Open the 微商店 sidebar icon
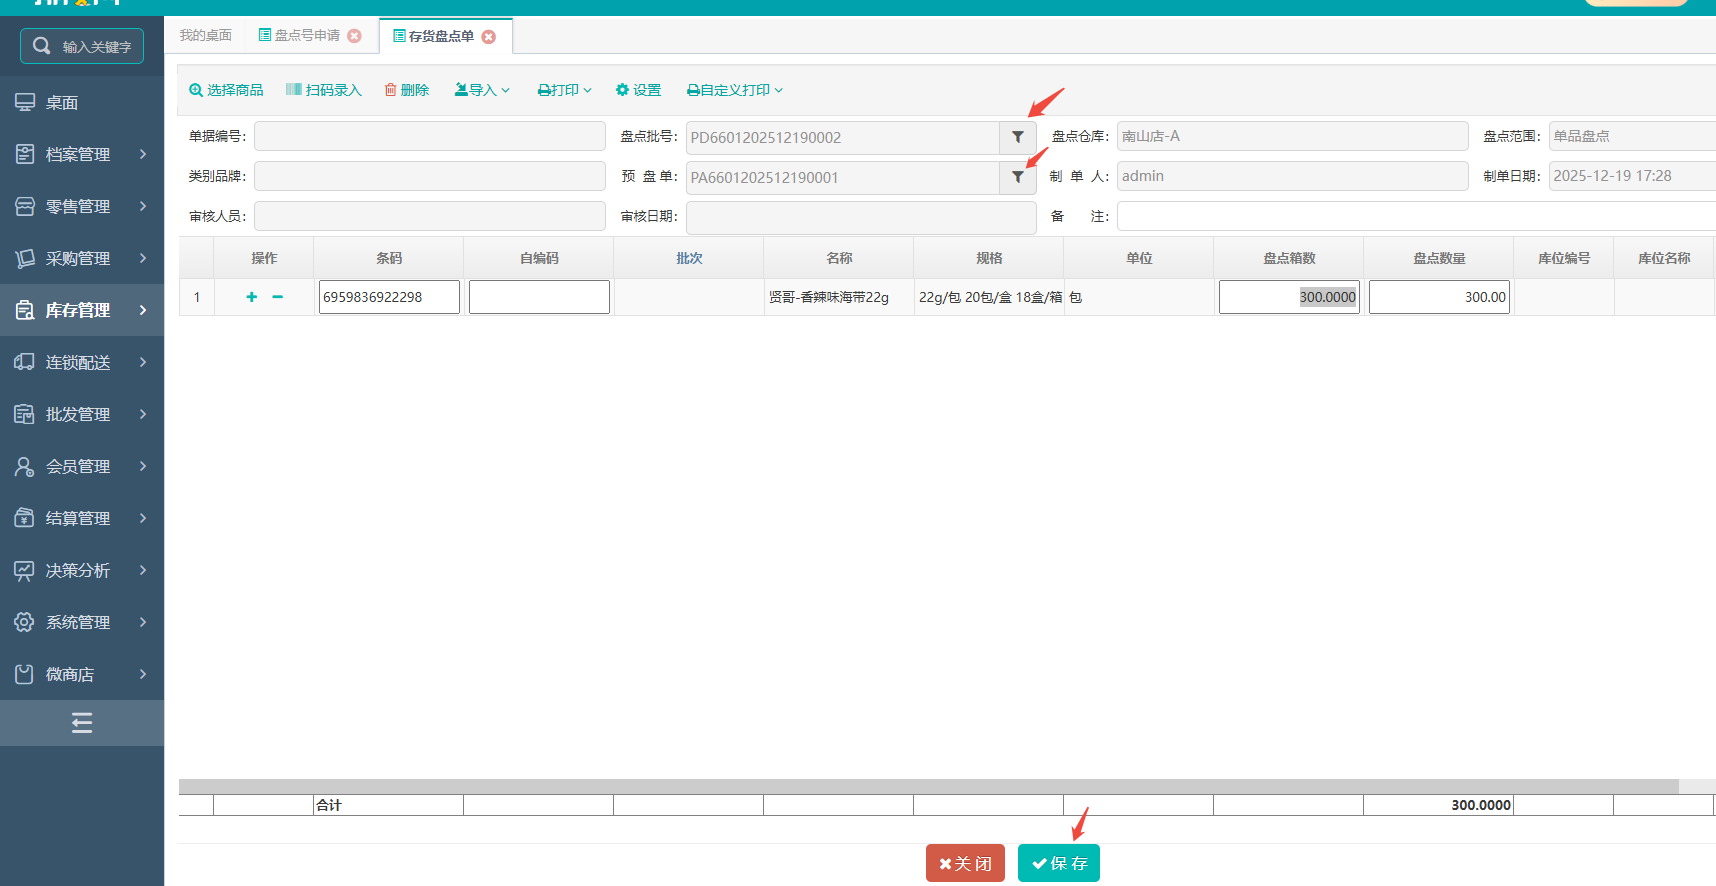Screen dimensions: 1716x886 pos(25,674)
